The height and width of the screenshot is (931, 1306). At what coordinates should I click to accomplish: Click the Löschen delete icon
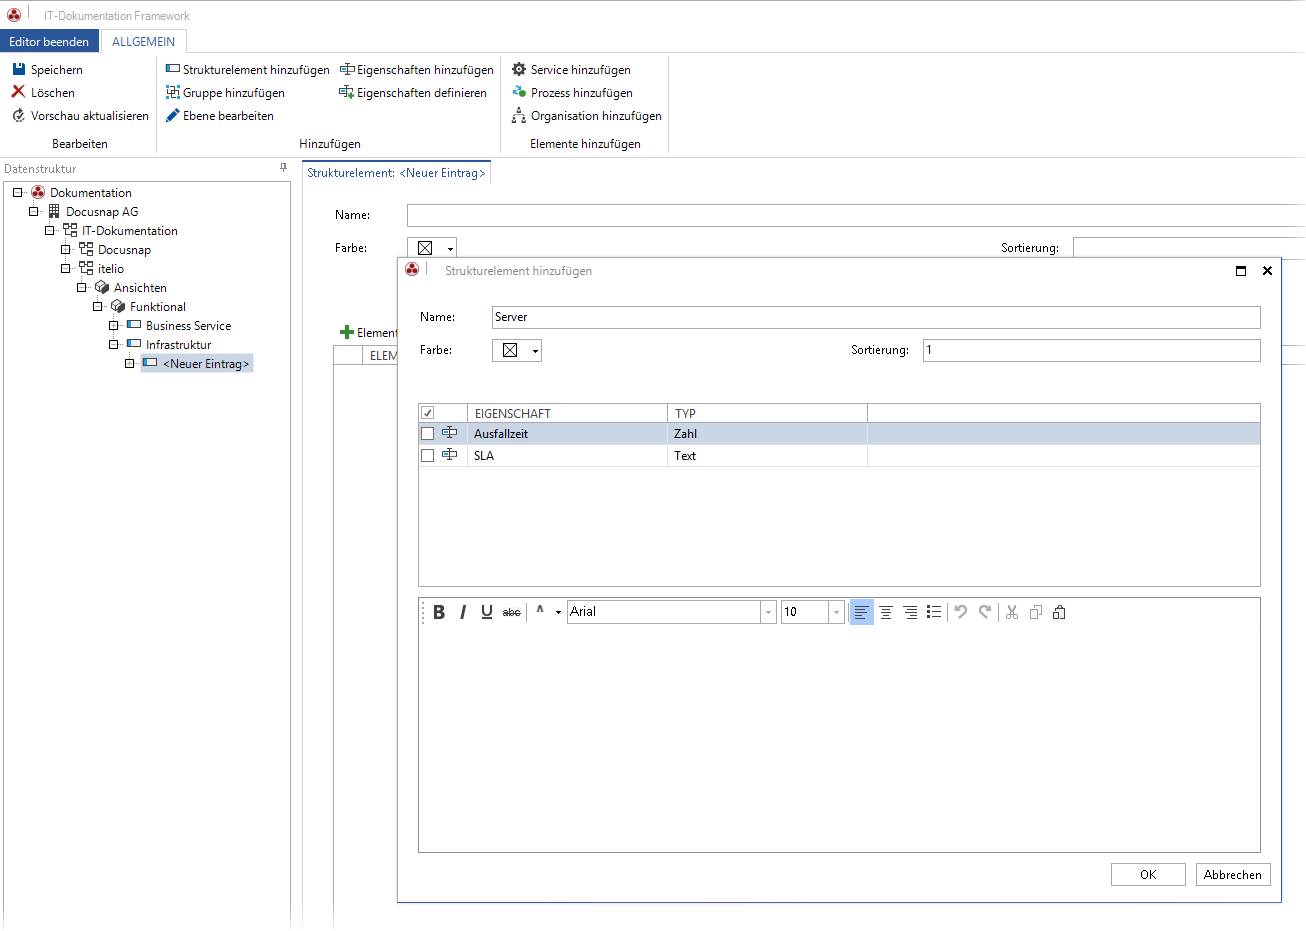coord(18,92)
